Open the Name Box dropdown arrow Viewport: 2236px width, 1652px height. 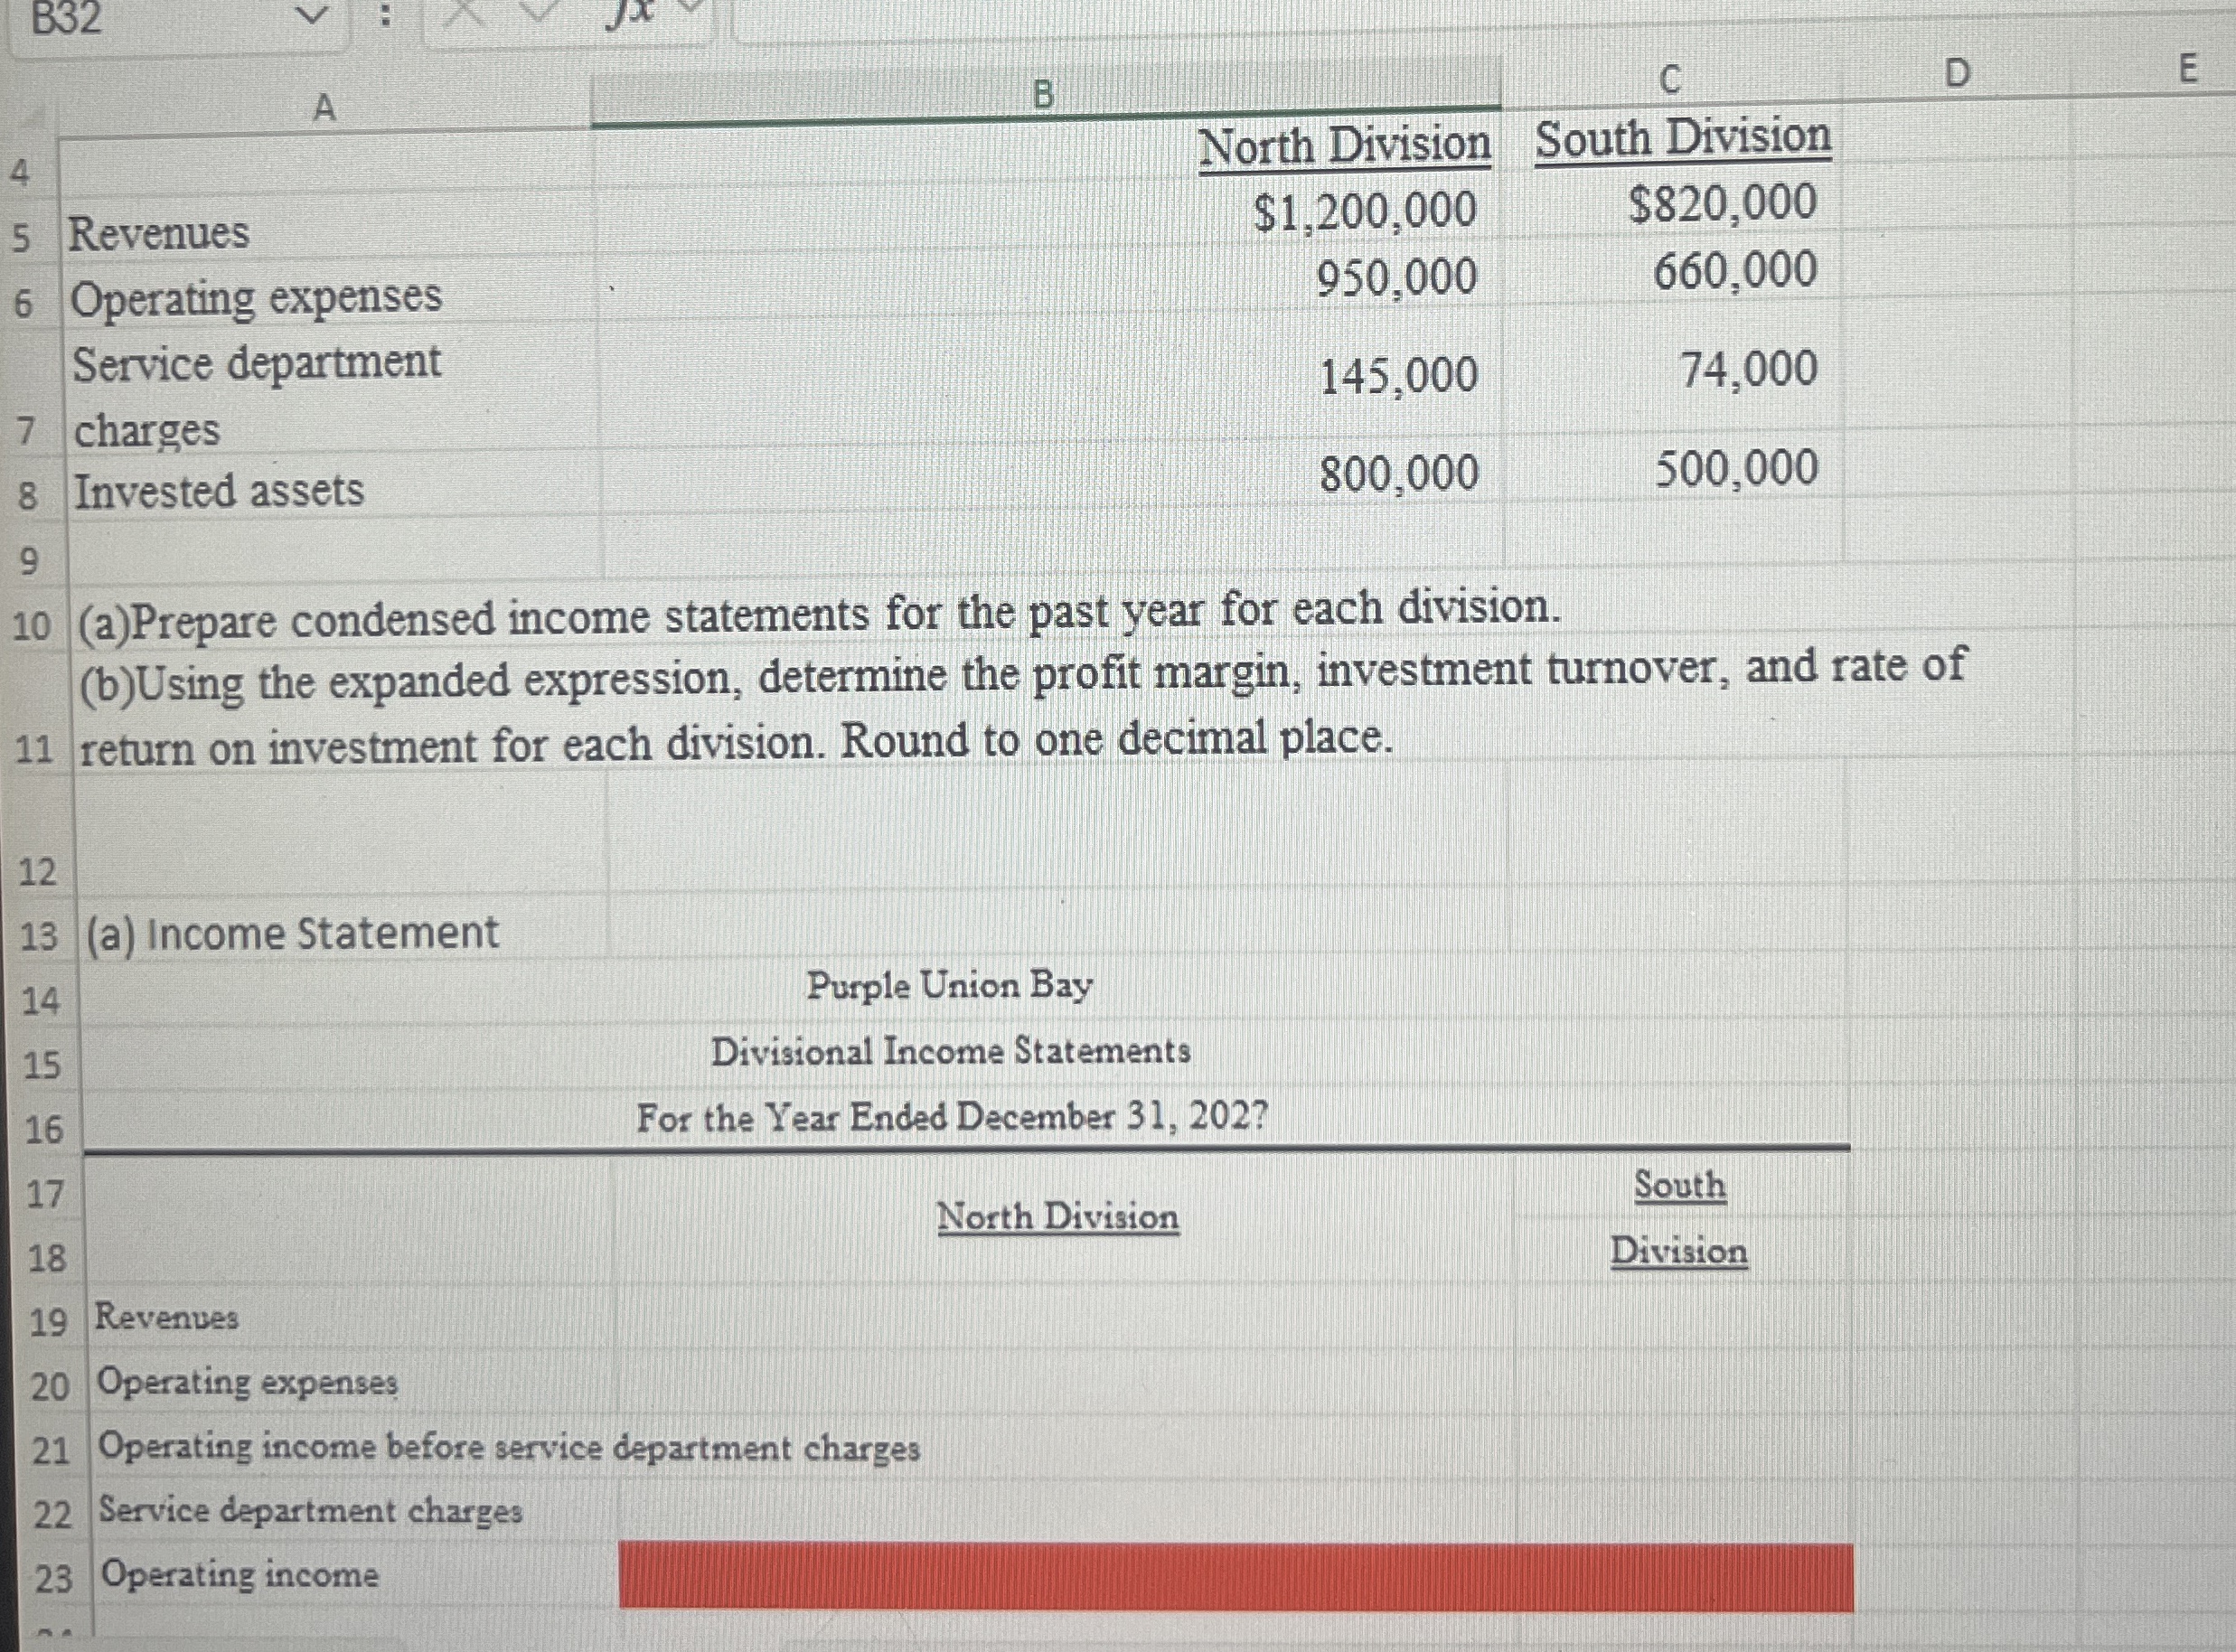pyautogui.click(x=312, y=14)
